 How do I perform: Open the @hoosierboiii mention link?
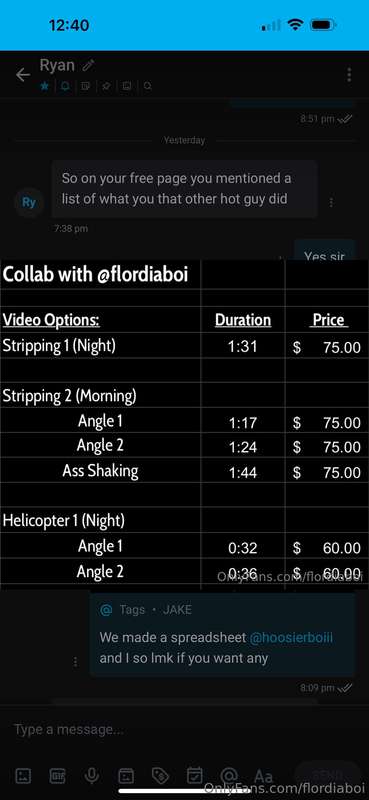point(291,638)
